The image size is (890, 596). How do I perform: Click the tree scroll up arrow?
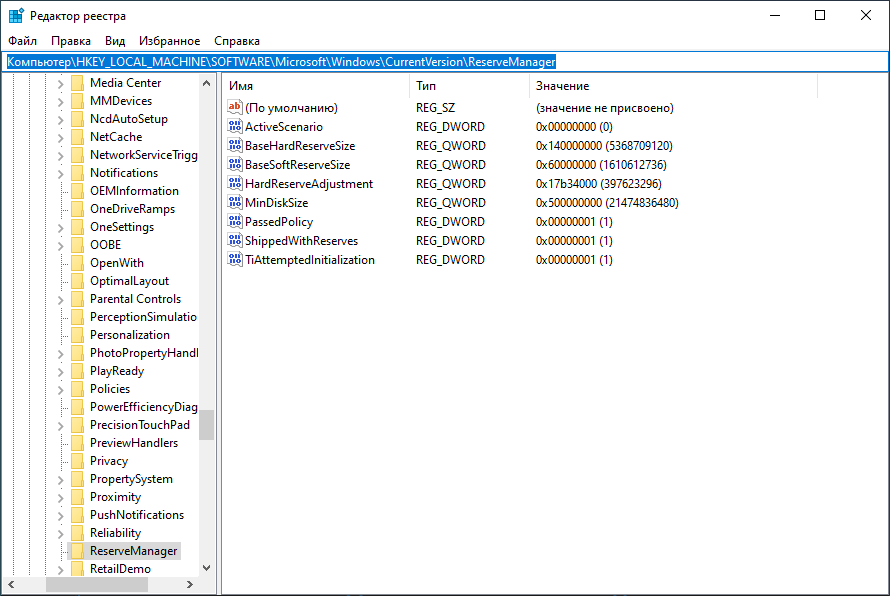207,83
